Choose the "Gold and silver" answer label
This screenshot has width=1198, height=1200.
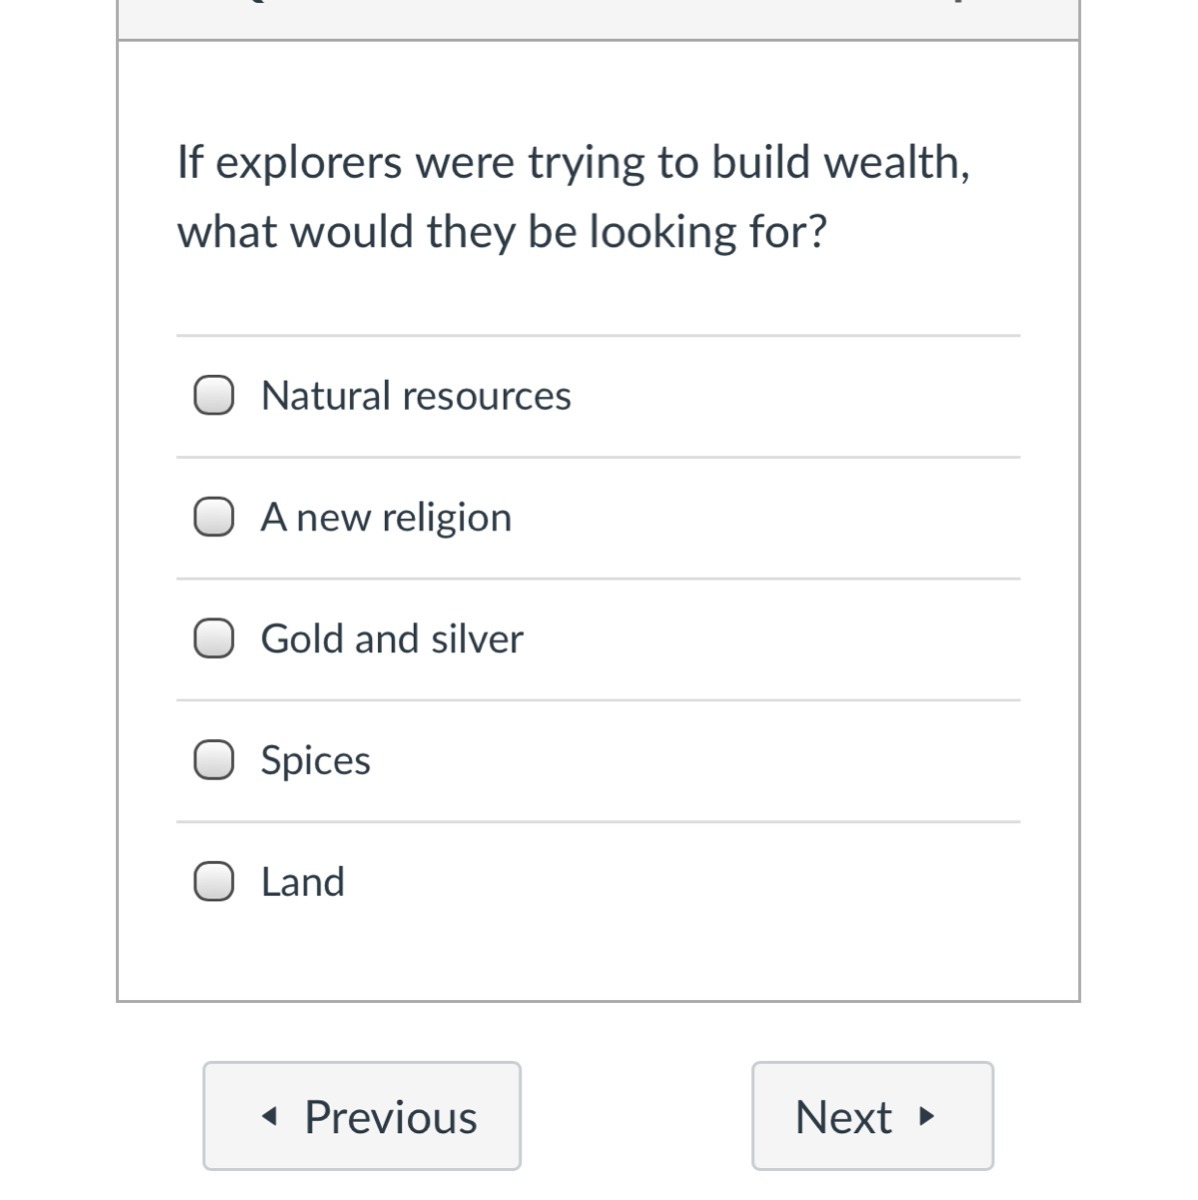[x=392, y=639]
